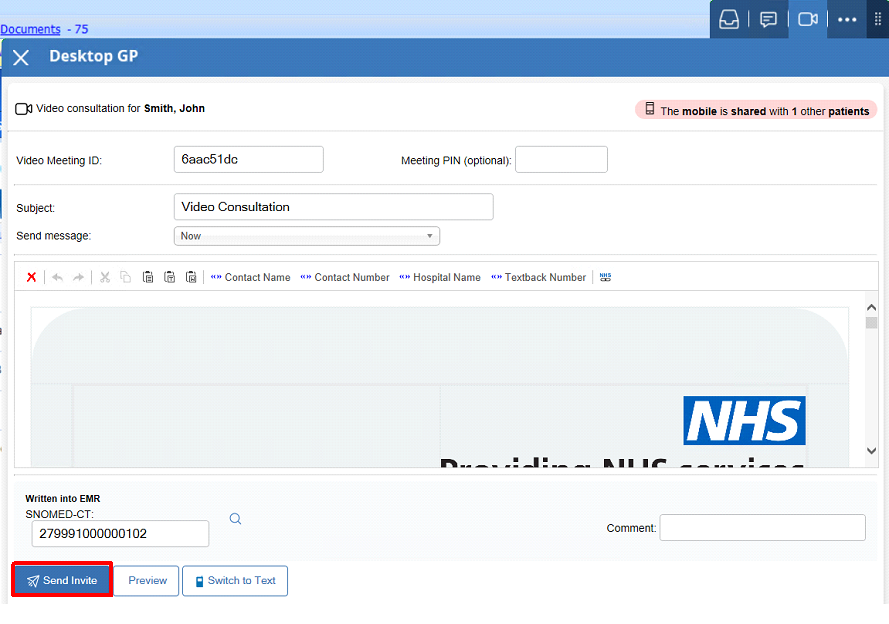Insert the Contact Name placeholder
Viewport: 889px width, 624px height.
pos(250,277)
